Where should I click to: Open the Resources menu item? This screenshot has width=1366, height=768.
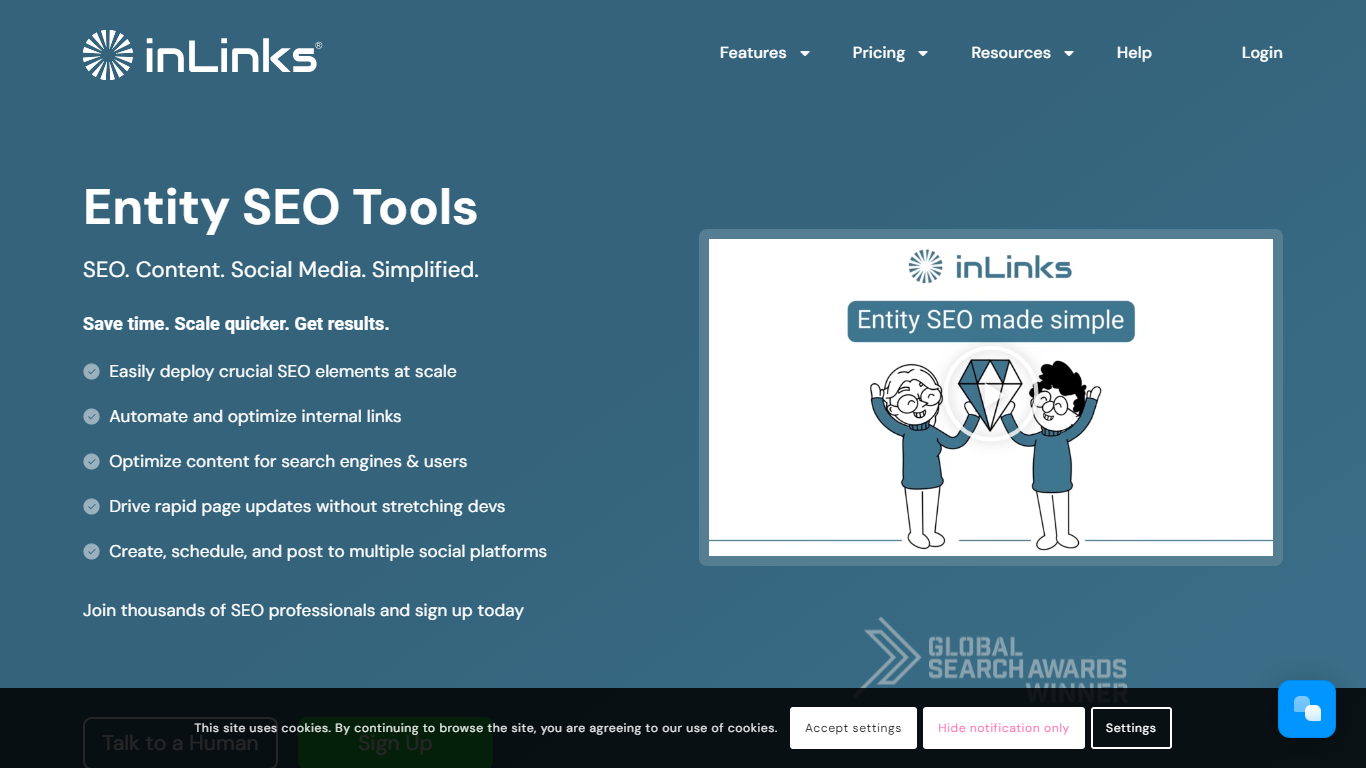pyautogui.click(x=1011, y=53)
